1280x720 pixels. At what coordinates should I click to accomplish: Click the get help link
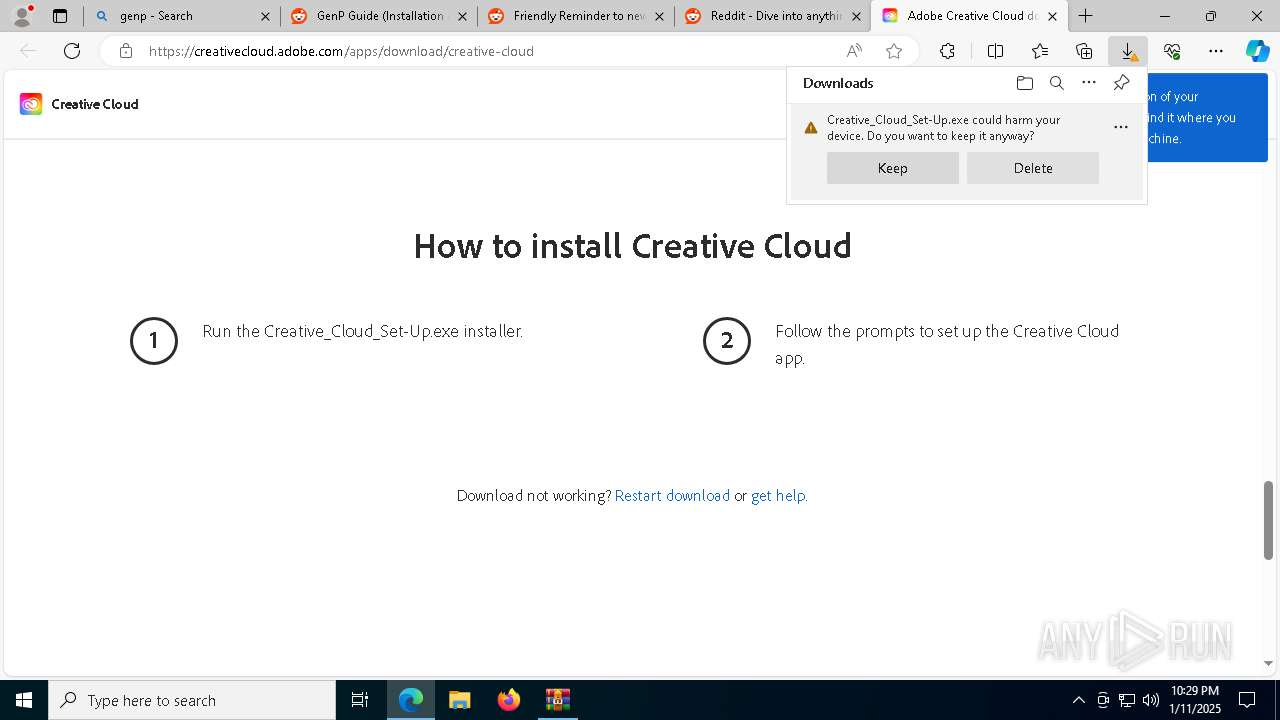(x=778, y=496)
